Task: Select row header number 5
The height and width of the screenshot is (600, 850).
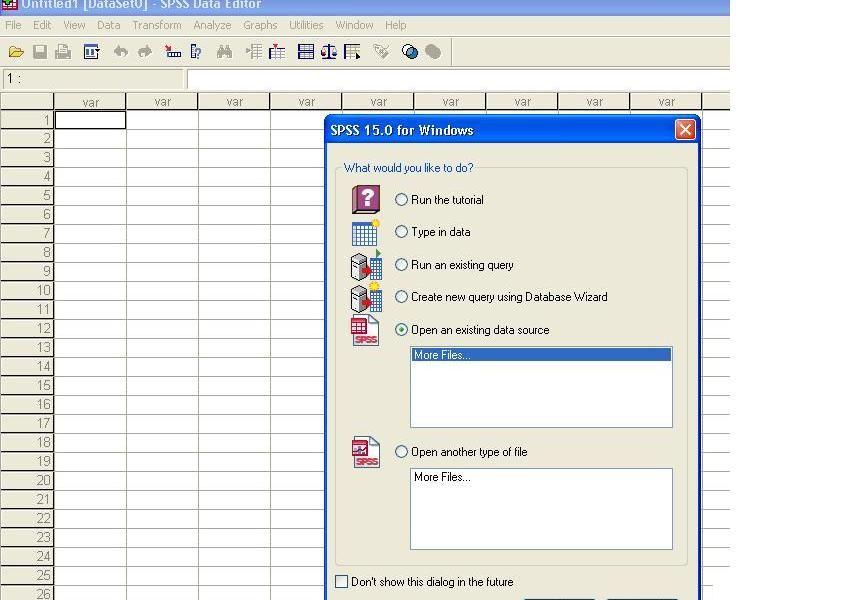Action: pyautogui.click(x=27, y=195)
